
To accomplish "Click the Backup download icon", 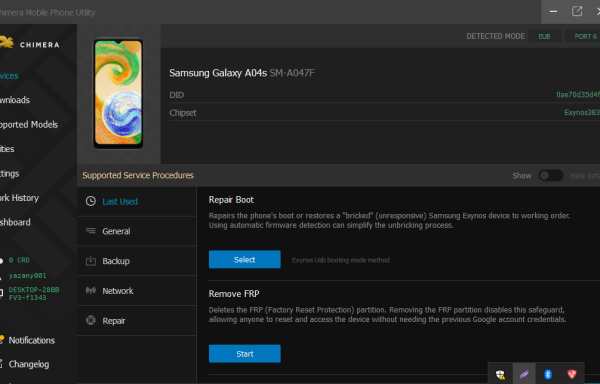I will [x=91, y=261].
